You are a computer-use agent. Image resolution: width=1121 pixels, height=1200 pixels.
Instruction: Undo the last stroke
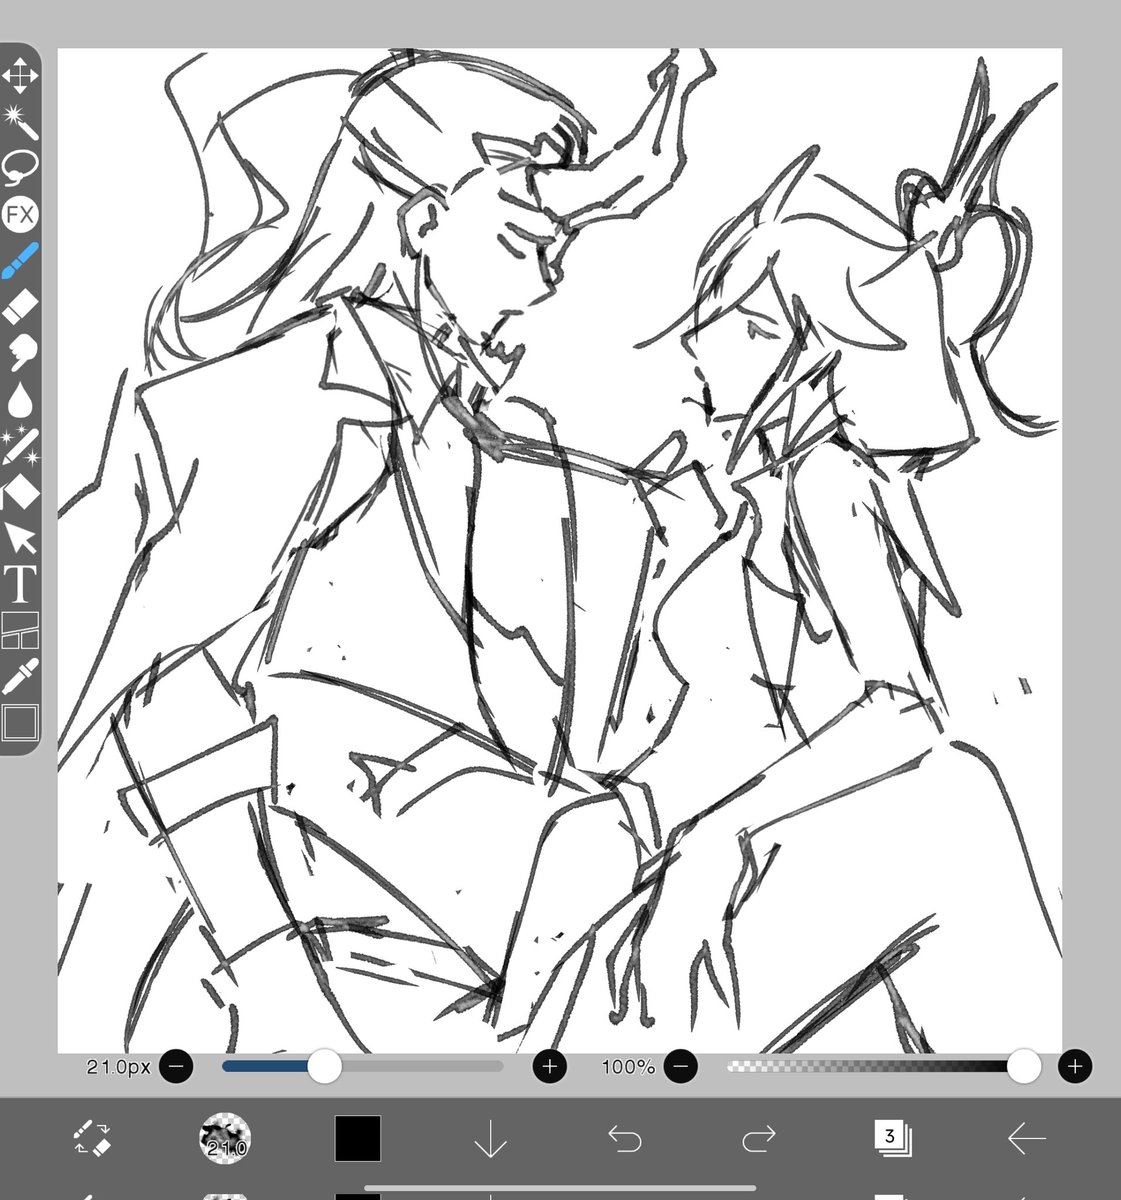pyautogui.click(x=625, y=1138)
